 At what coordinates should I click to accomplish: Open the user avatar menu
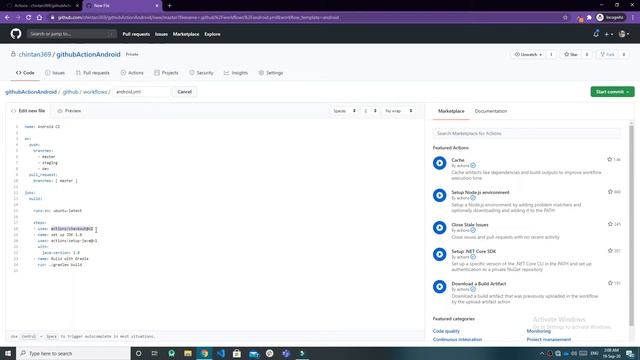click(x=624, y=34)
